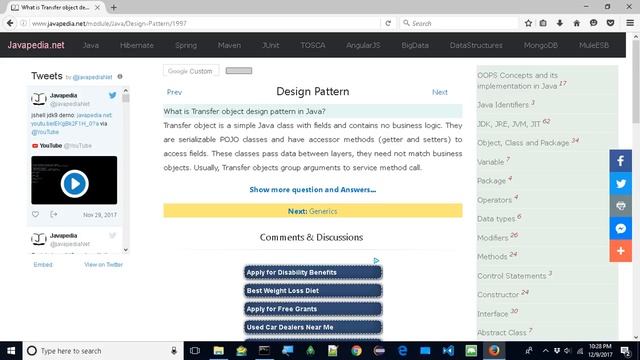Click the browser URL address bar
Viewport: 640px width, 360px height.
coord(204,23)
